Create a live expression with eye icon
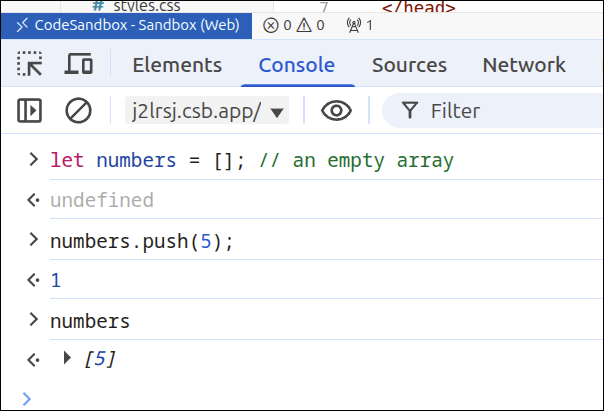 (x=336, y=111)
